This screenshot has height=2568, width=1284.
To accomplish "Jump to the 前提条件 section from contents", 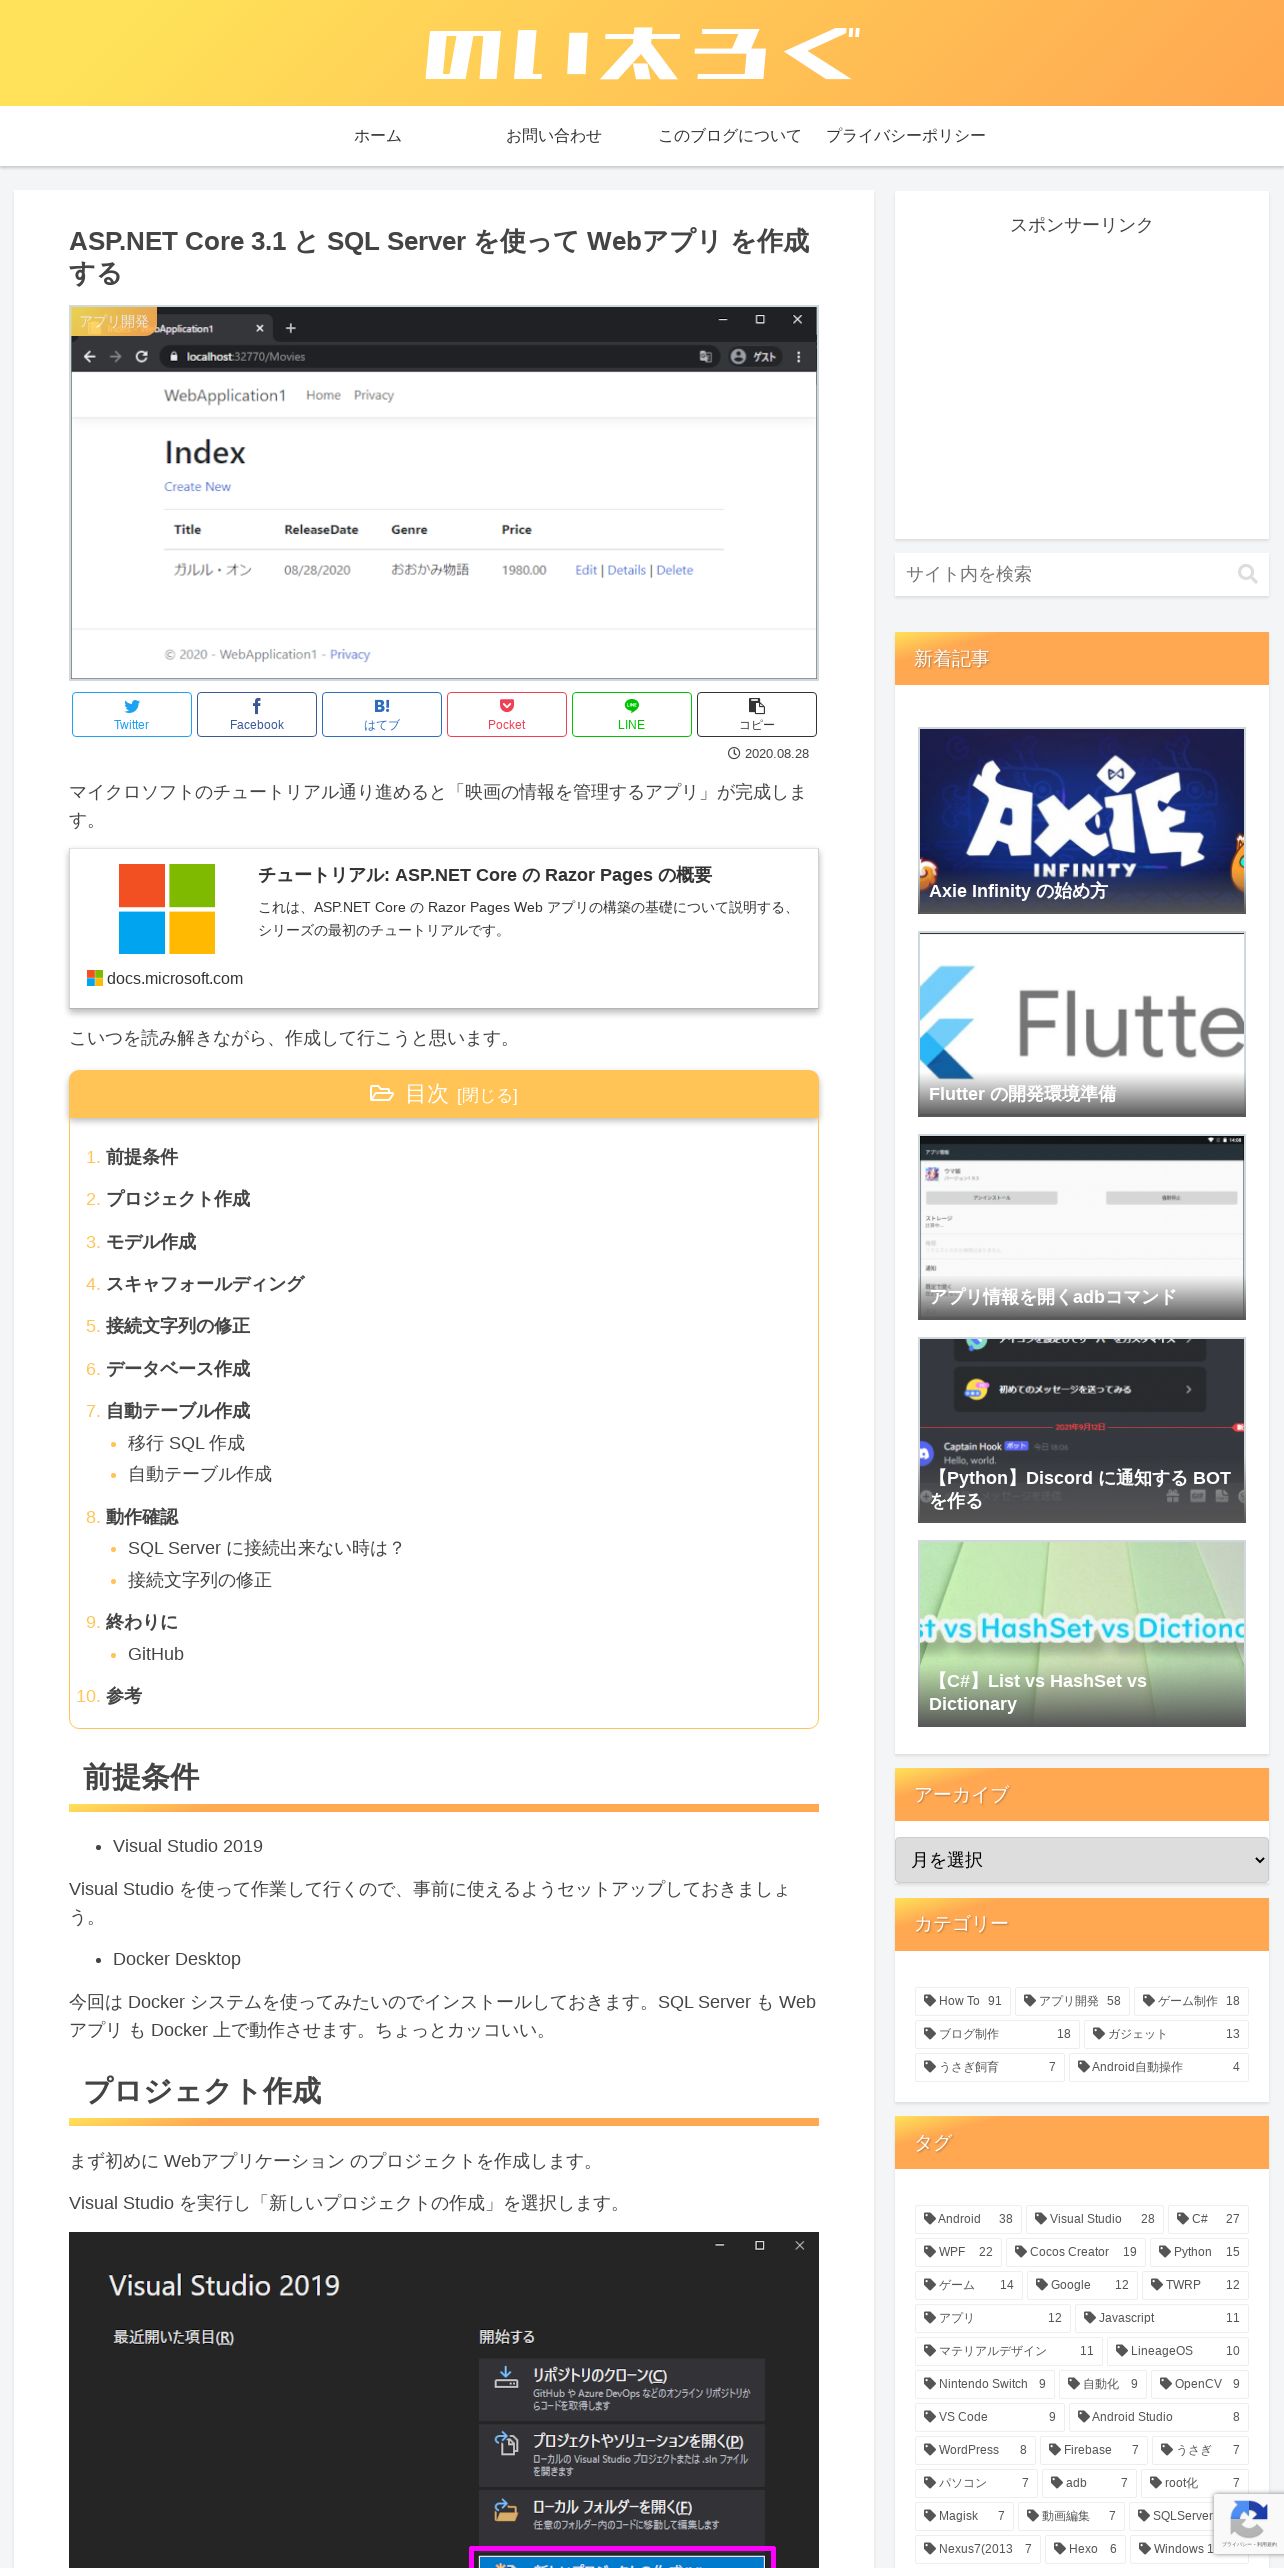I will click(142, 1157).
